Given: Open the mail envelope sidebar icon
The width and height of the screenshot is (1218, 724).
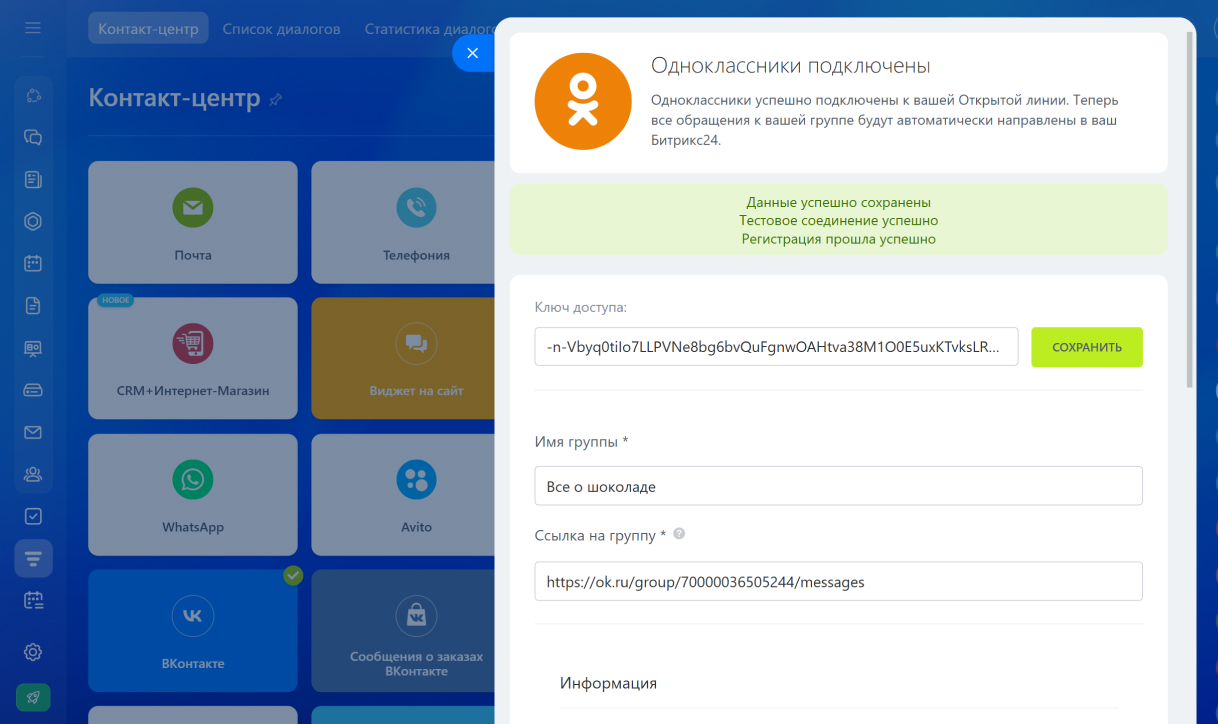Looking at the screenshot, I should 33,432.
